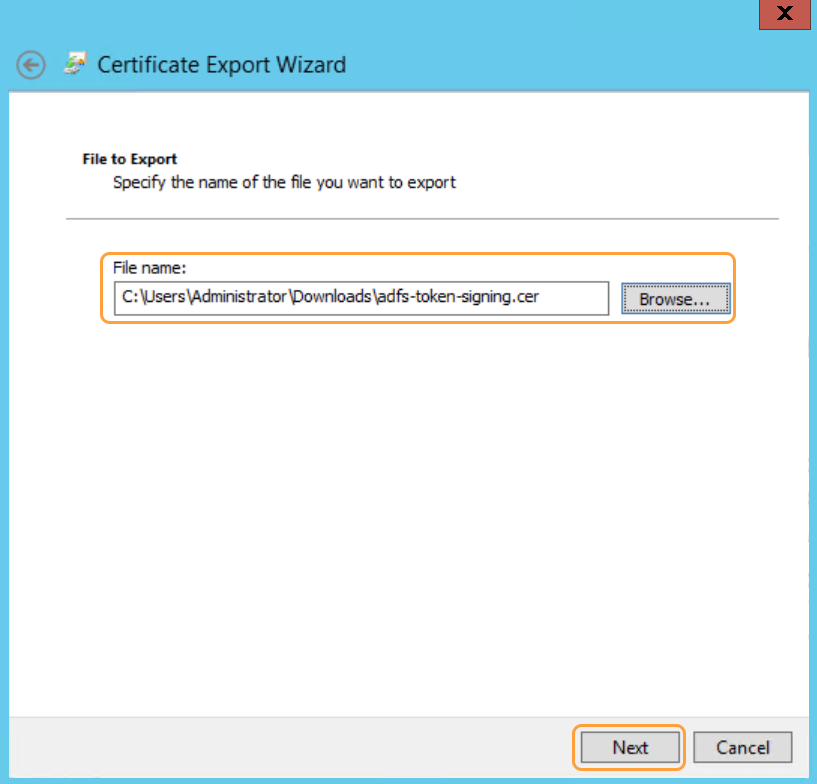Click the 'File to Export' heading
This screenshot has width=817, height=784.
(x=129, y=159)
